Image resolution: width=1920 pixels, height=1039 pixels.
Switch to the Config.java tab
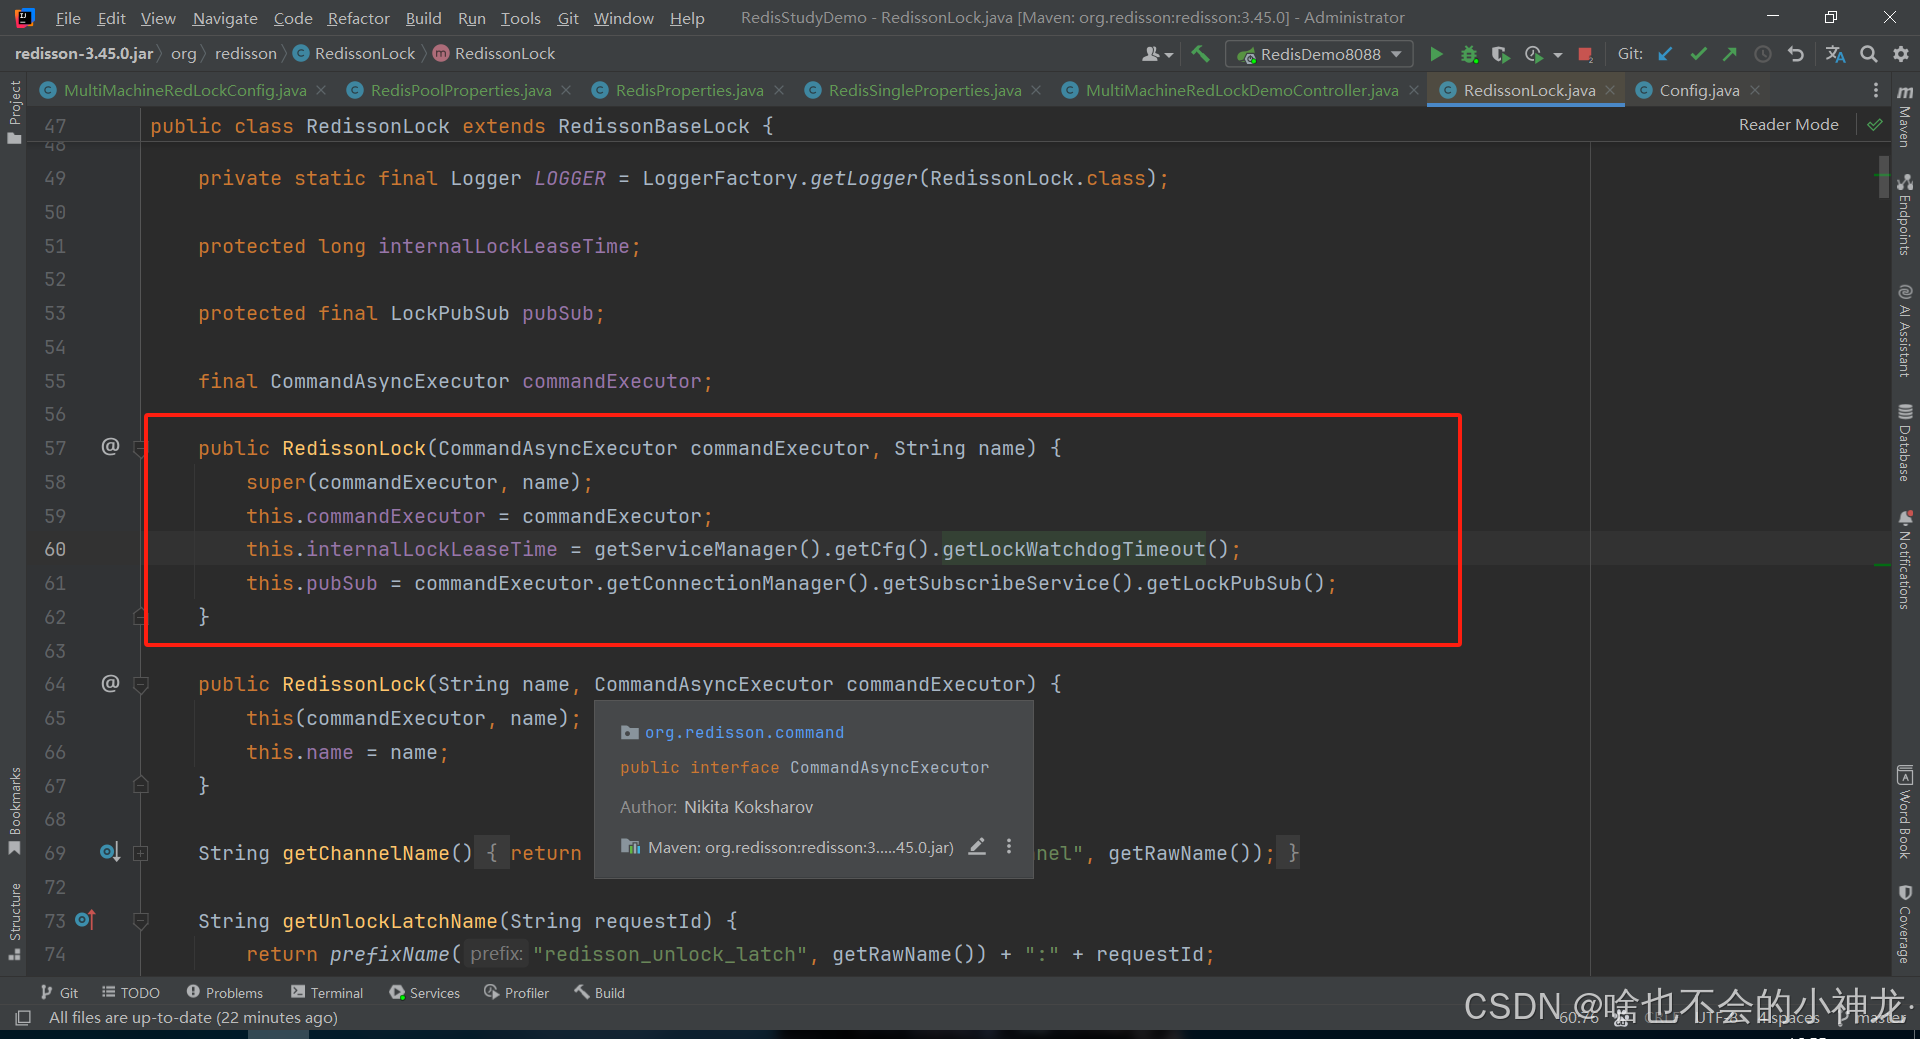tap(1699, 90)
